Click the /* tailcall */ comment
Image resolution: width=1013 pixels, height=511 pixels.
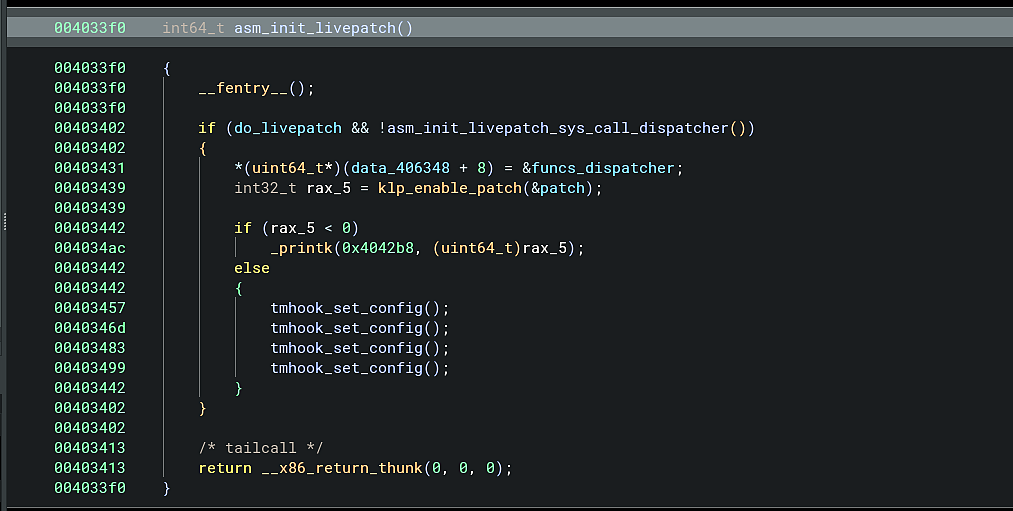pyautogui.click(x=261, y=448)
